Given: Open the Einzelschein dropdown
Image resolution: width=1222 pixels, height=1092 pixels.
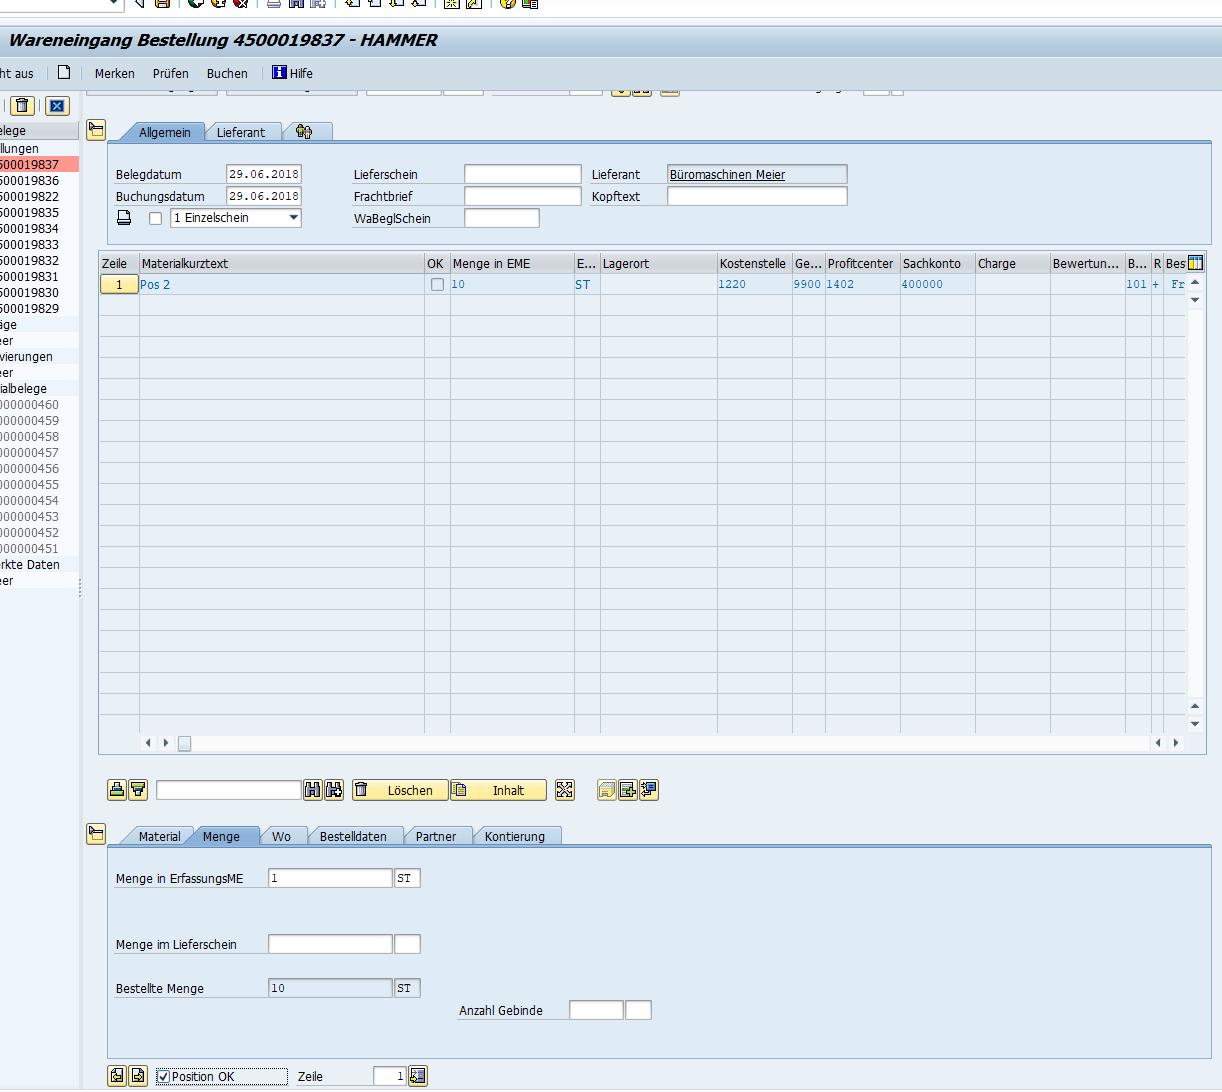Looking at the screenshot, I should (x=293, y=218).
